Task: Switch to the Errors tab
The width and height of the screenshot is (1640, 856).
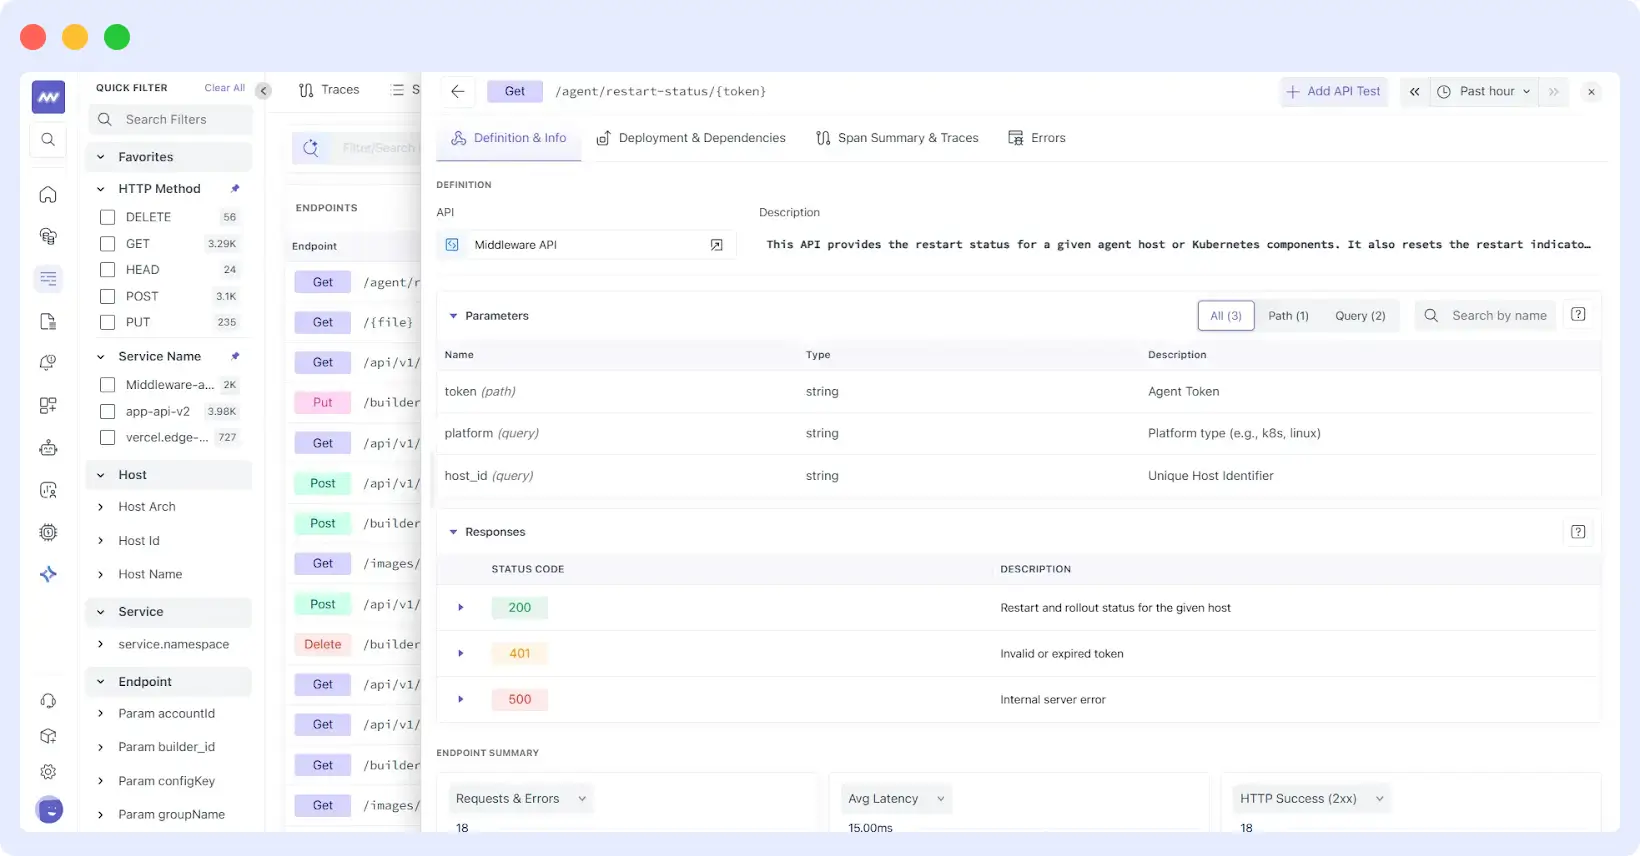Action: tap(1037, 138)
